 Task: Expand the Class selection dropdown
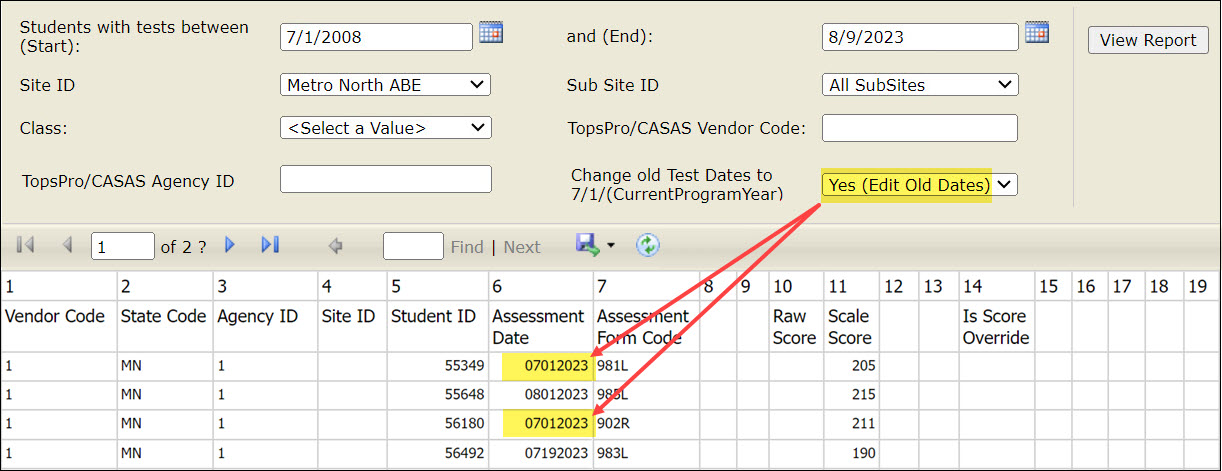(385, 128)
